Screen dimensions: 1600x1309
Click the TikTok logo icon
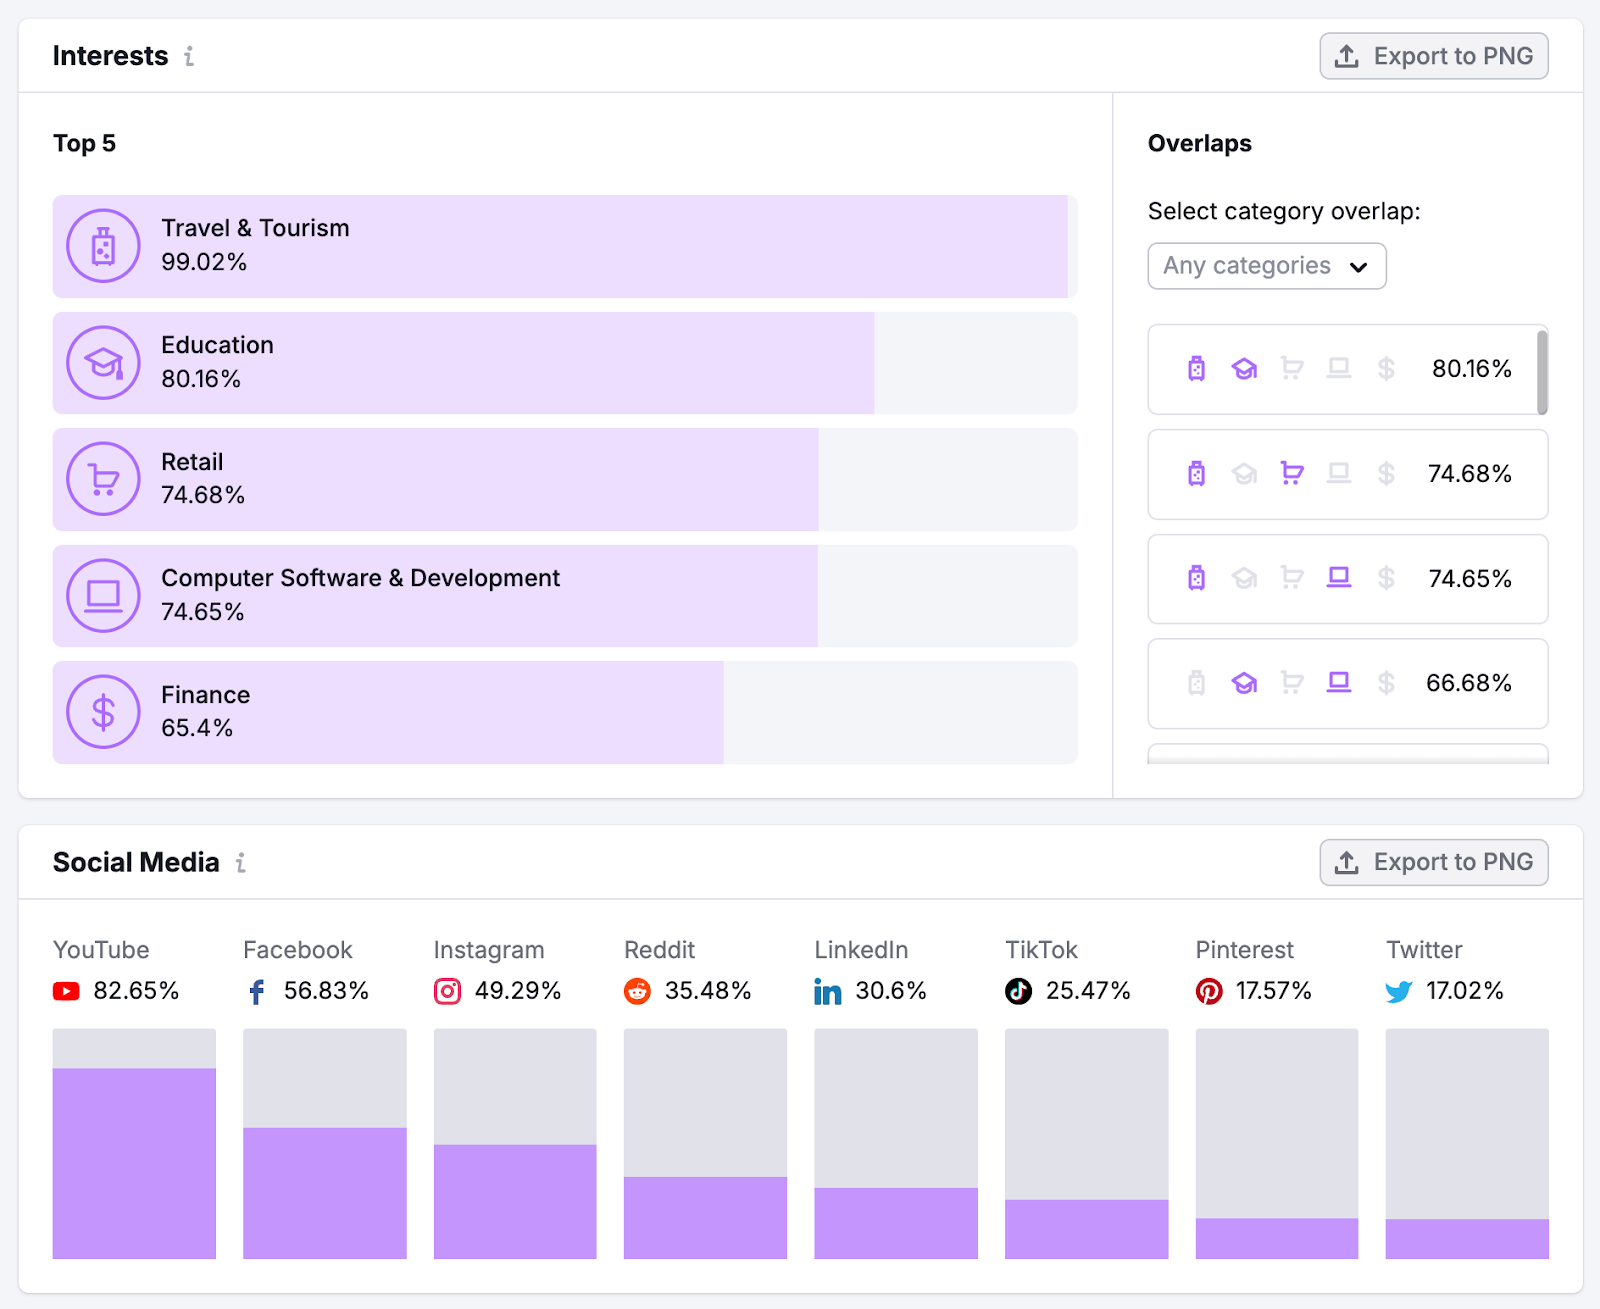1018,991
